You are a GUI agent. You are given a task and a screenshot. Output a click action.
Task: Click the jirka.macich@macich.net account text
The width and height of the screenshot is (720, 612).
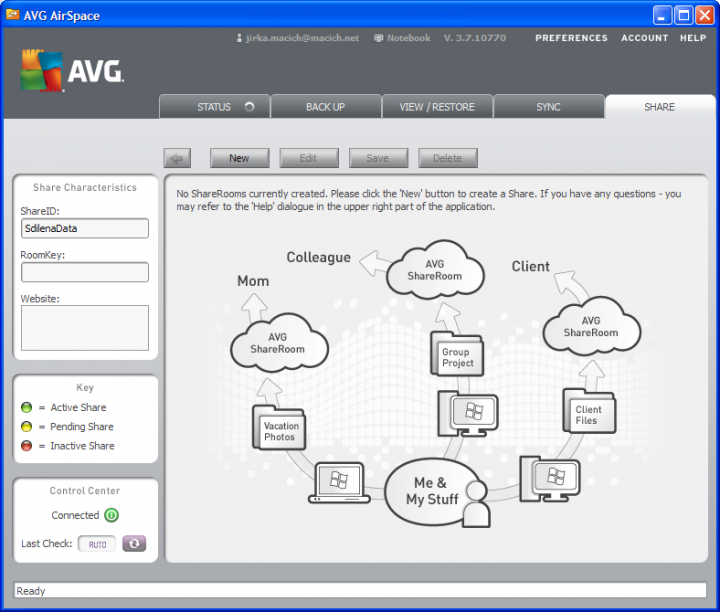coord(303,38)
